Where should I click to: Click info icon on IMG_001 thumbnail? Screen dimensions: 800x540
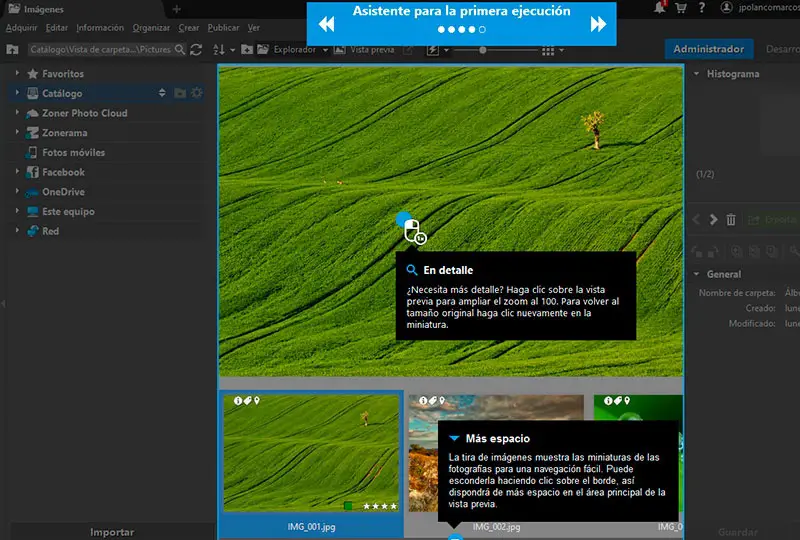[238, 401]
